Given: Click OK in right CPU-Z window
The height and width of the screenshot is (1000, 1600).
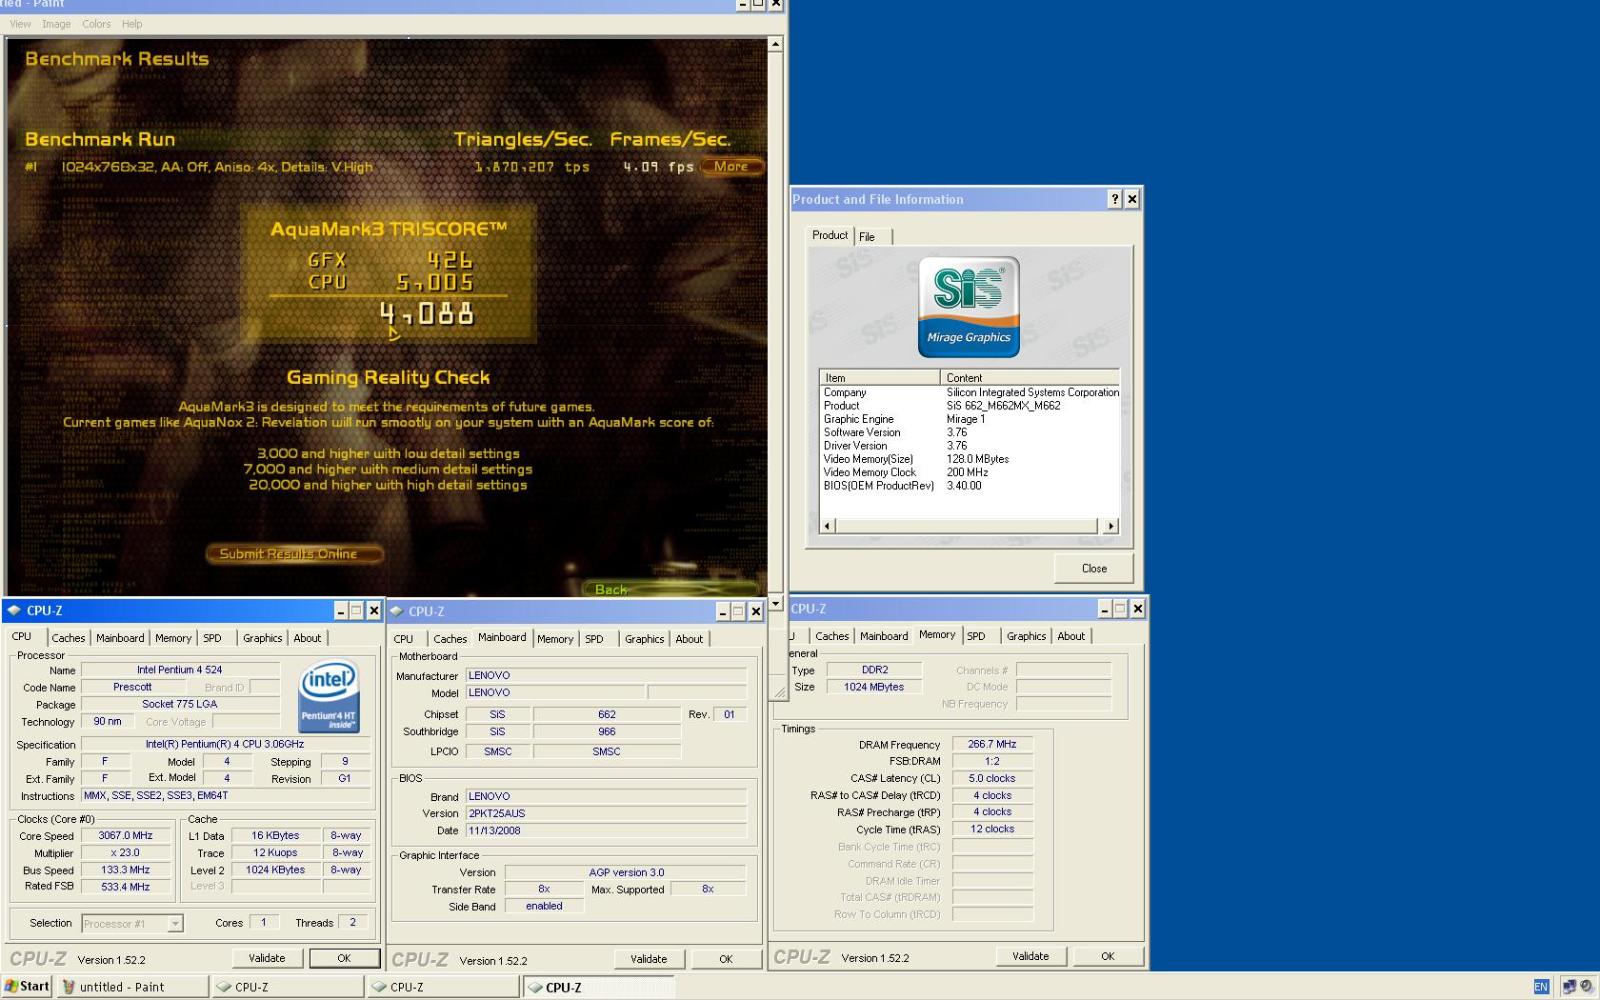Looking at the screenshot, I should click(1108, 956).
